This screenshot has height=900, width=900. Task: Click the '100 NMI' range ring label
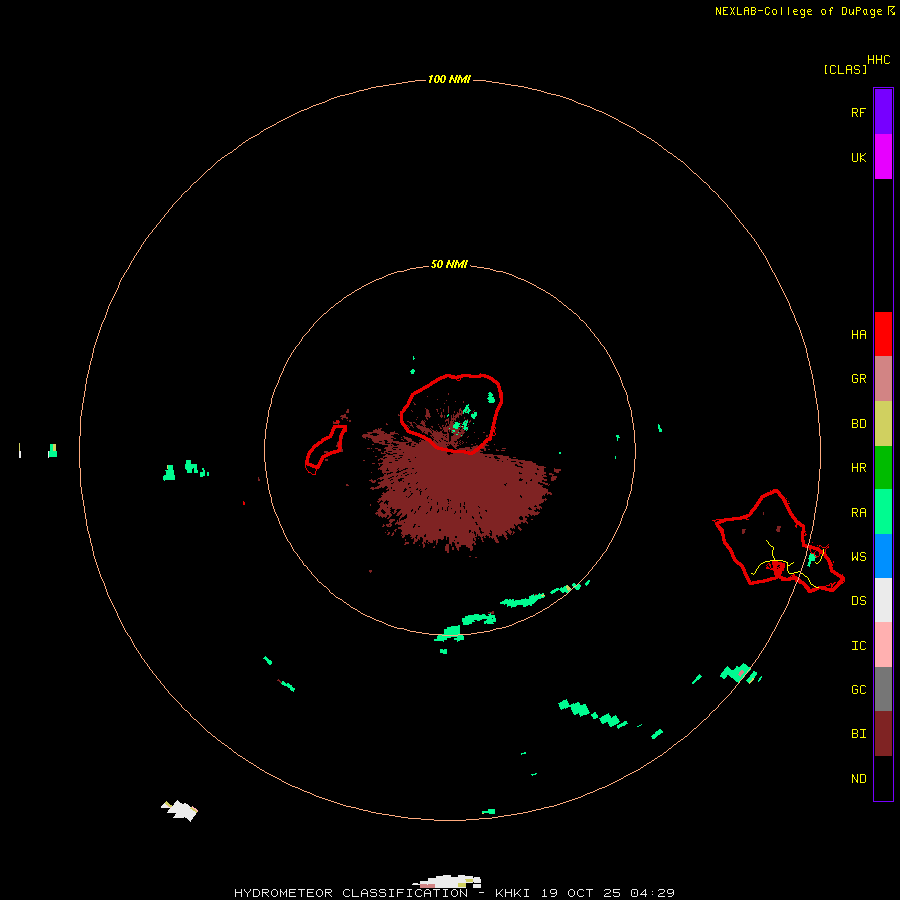[x=449, y=79]
